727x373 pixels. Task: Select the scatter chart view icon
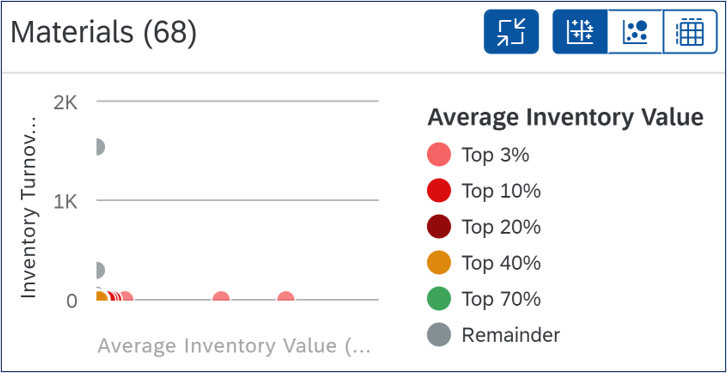(580, 32)
